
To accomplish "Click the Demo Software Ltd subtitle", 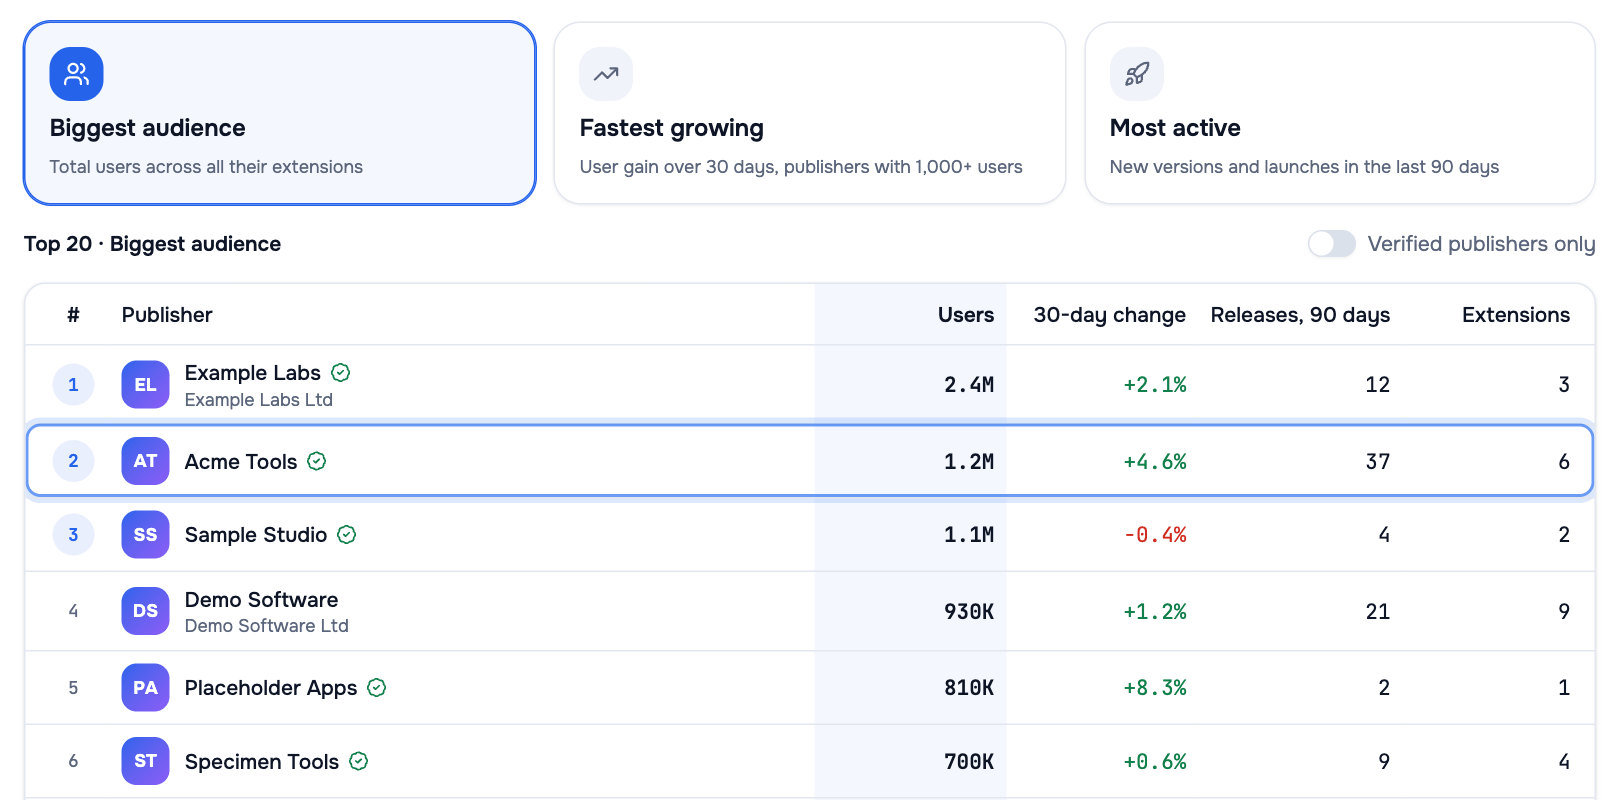I will pos(267,625).
